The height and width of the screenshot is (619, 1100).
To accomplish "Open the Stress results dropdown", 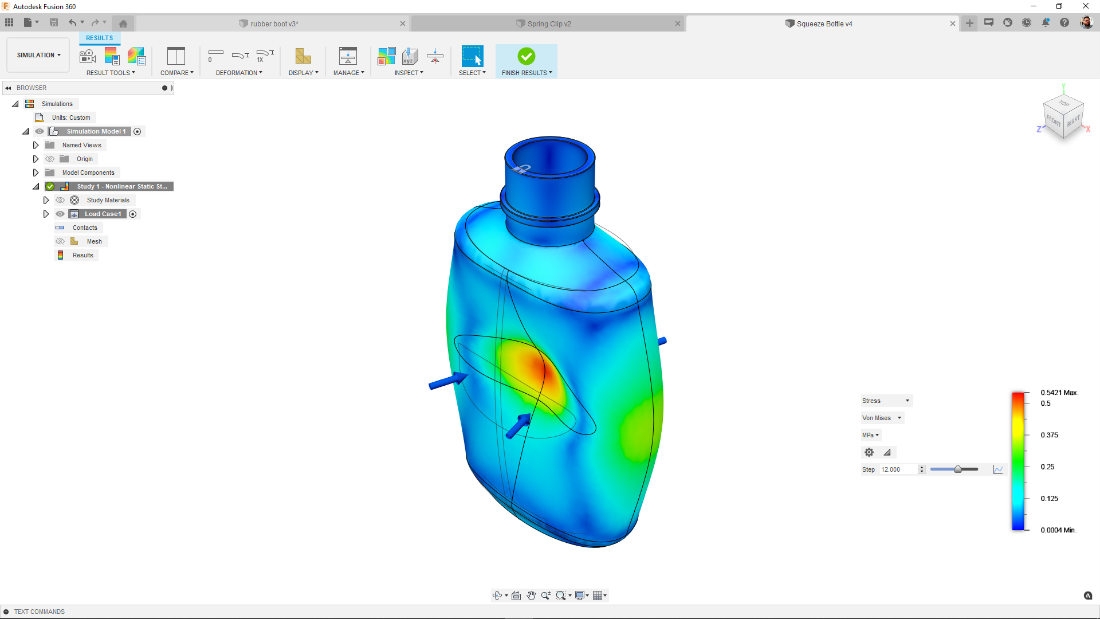I will (x=885, y=400).
